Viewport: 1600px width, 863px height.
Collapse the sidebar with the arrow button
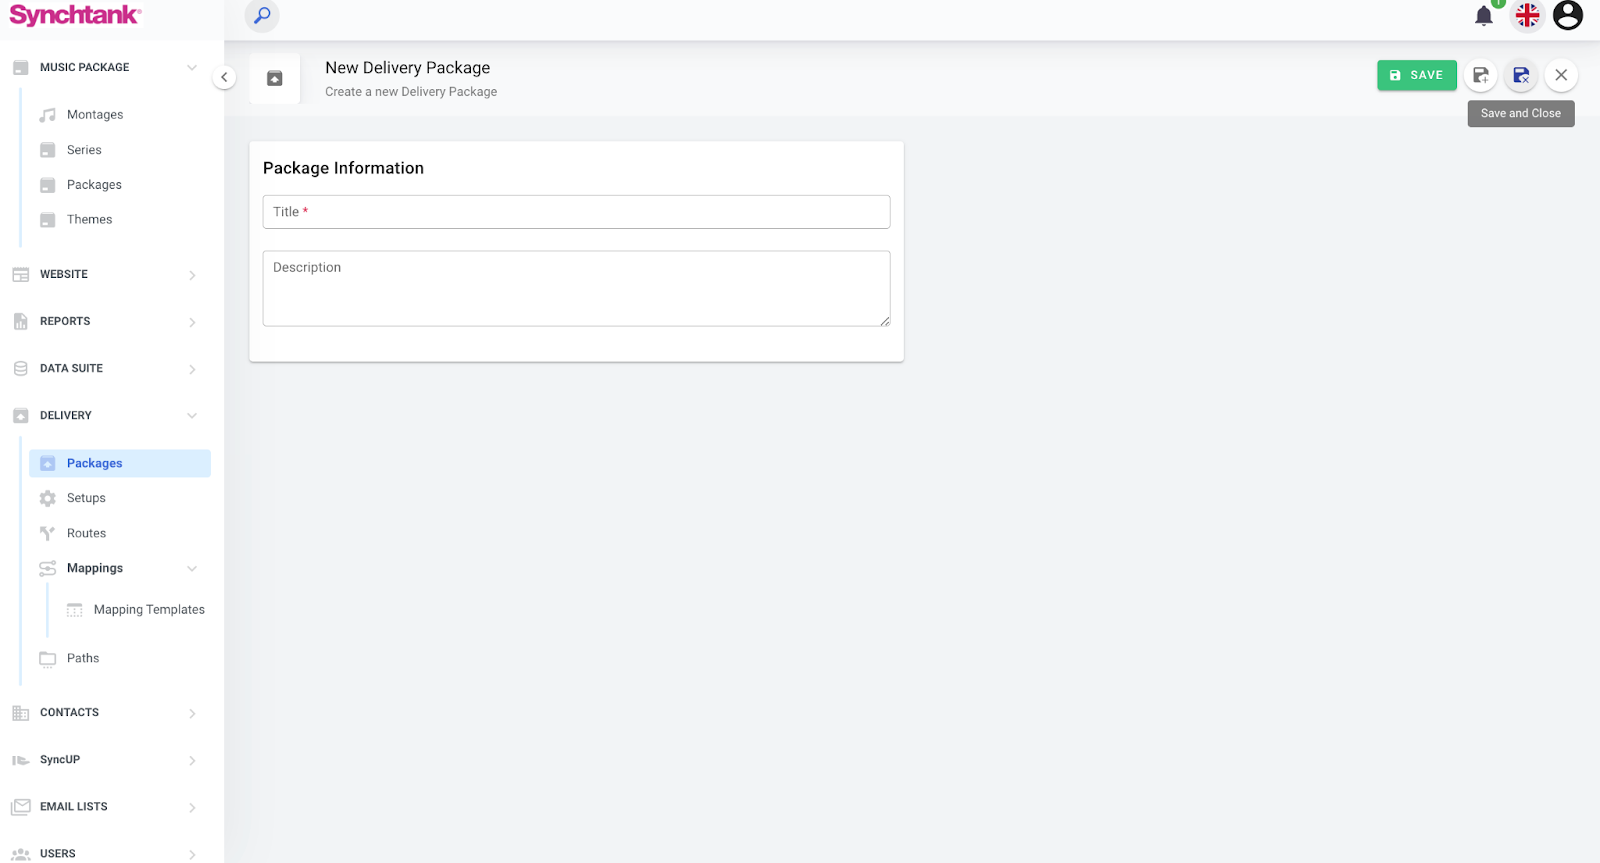(224, 77)
